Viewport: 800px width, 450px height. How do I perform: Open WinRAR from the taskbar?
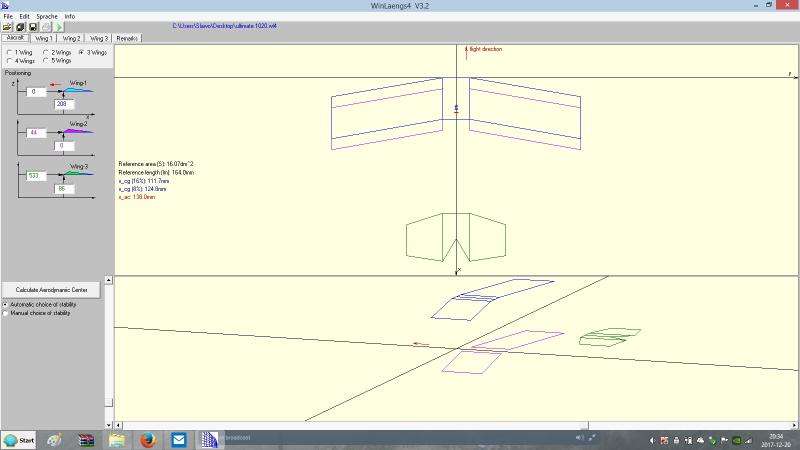(85, 439)
